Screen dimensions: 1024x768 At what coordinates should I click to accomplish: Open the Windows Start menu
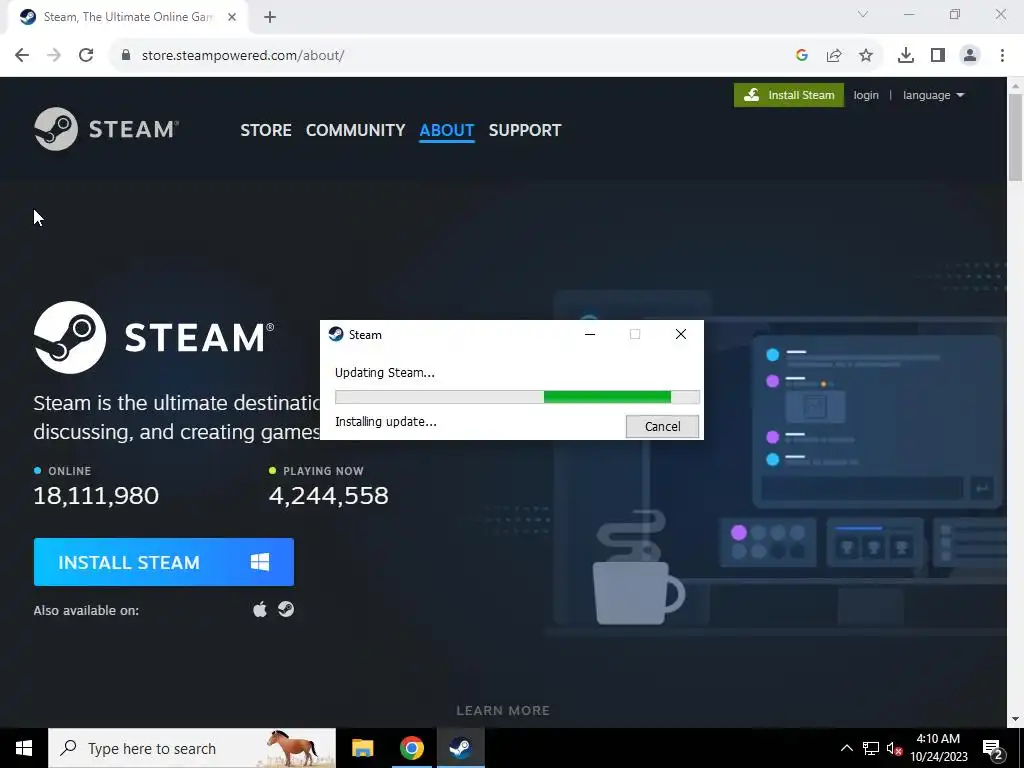click(24, 748)
